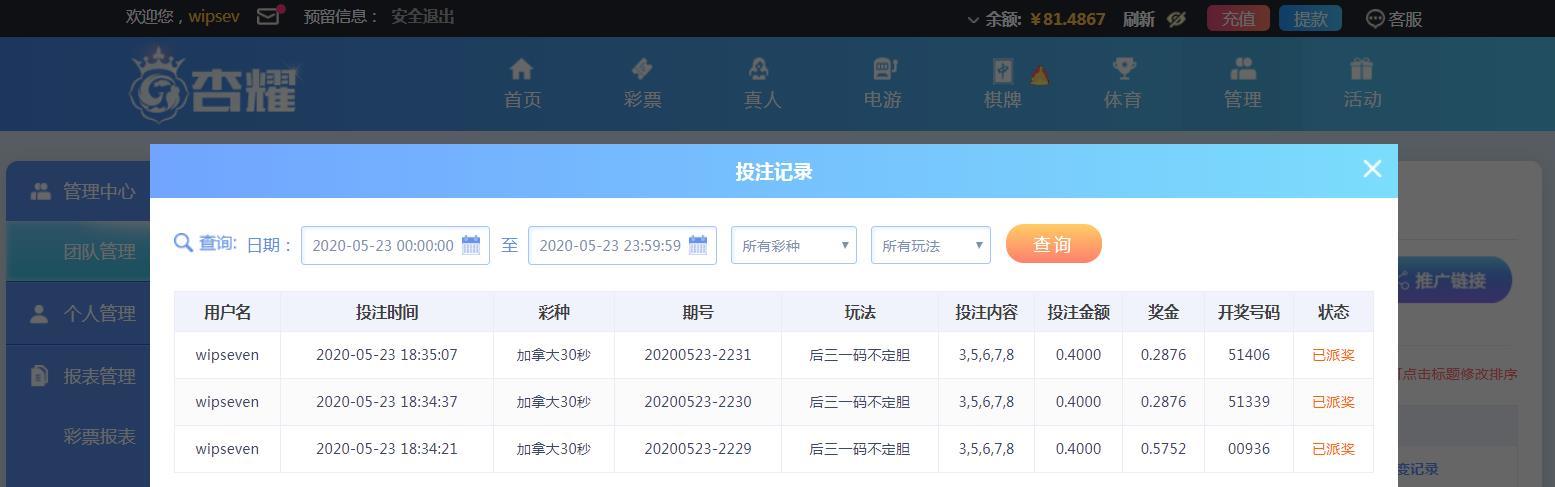Toggle balance visibility eye icon
The image size is (1555, 487).
pyautogui.click(x=1176, y=19)
